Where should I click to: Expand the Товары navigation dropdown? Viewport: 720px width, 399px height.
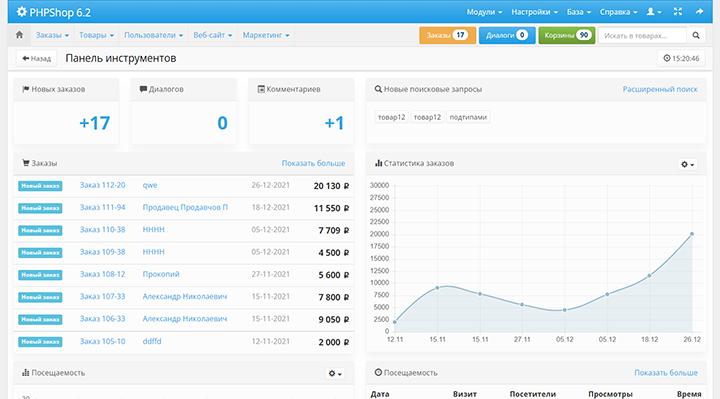pos(96,35)
